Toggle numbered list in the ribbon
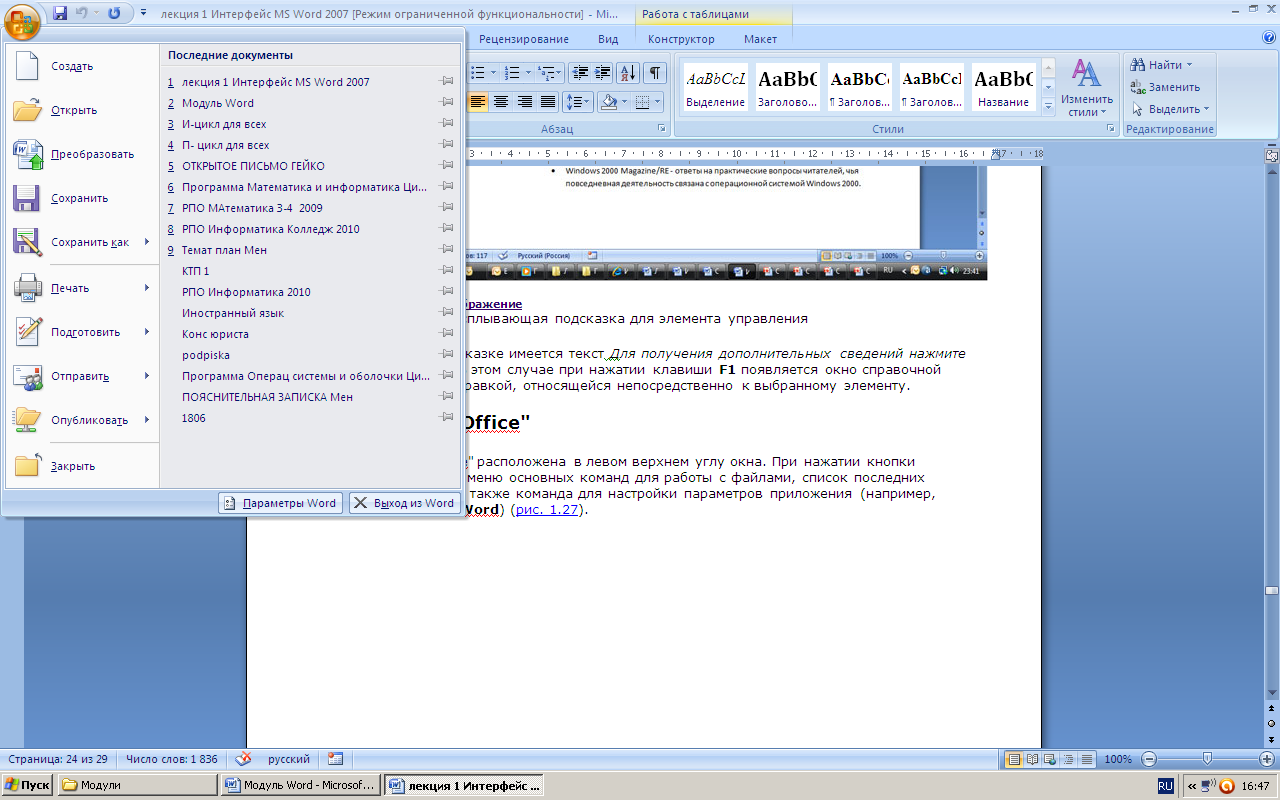Screen dimensions: 1280x800 [512, 73]
